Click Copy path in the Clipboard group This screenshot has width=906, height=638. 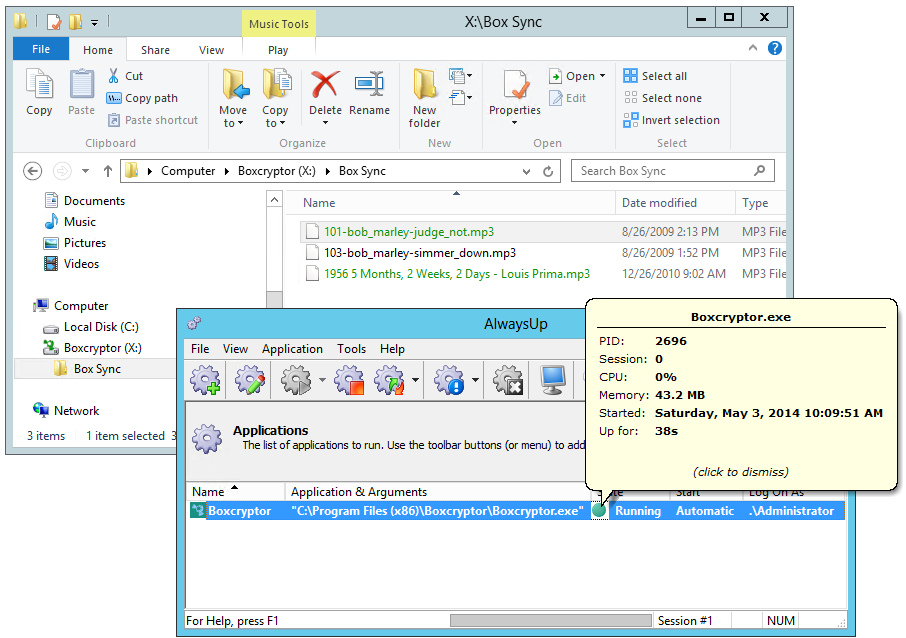[x=142, y=98]
